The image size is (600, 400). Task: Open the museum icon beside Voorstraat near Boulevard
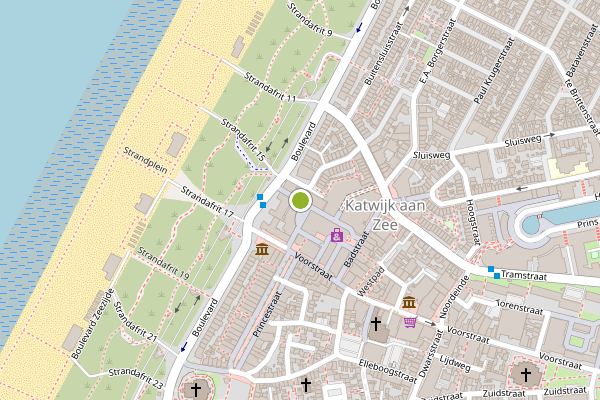pos(262,249)
